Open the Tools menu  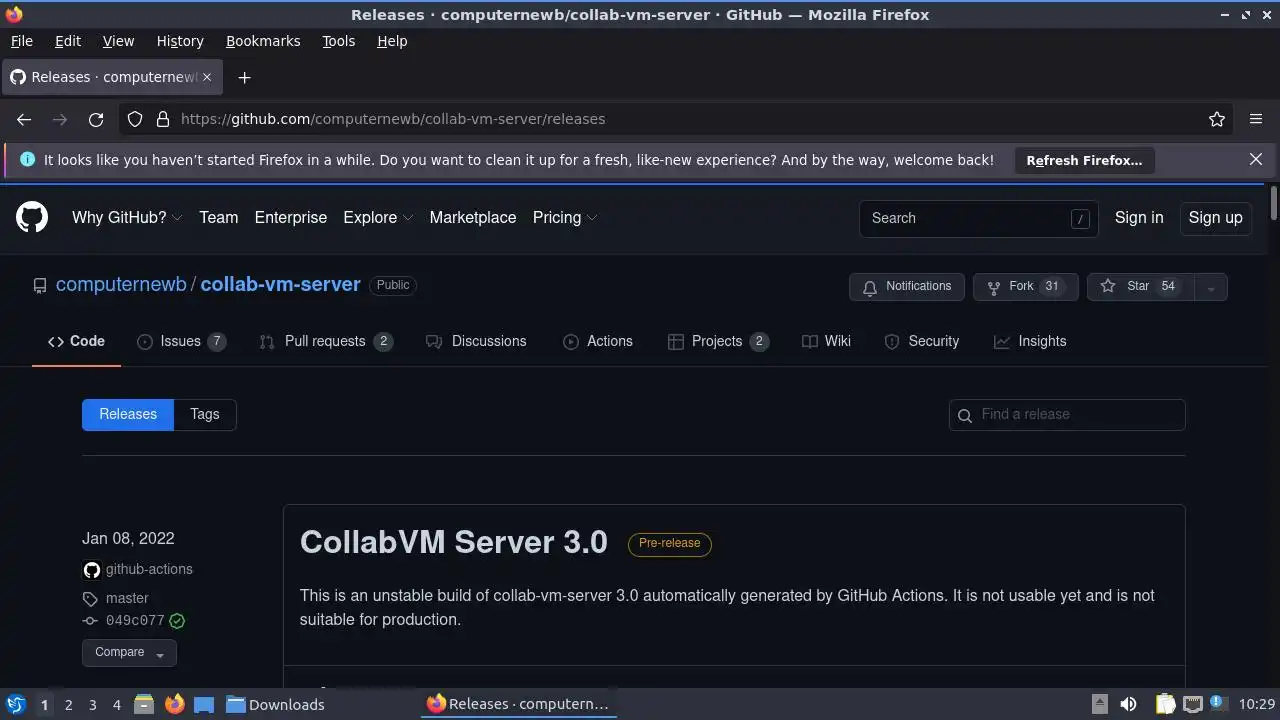pos(338,41)
